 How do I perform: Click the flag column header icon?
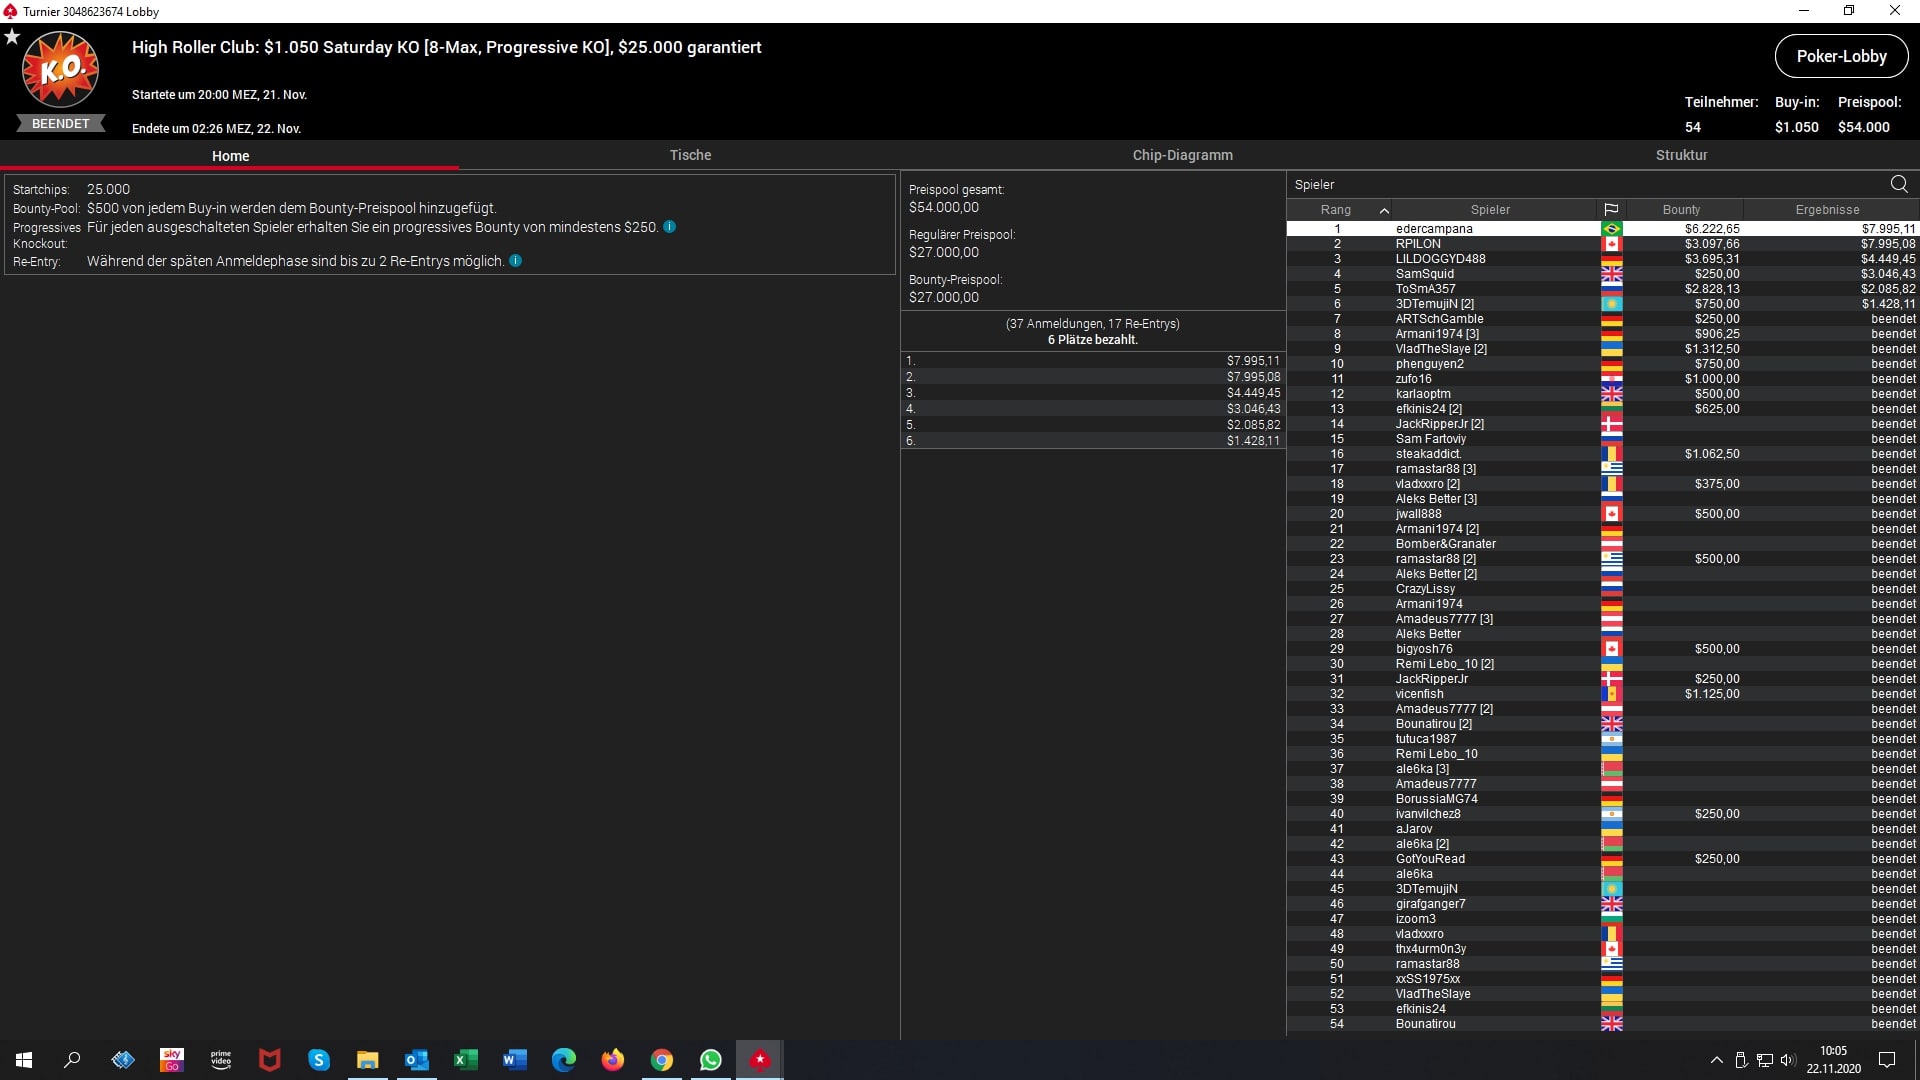coord(1611,210)
